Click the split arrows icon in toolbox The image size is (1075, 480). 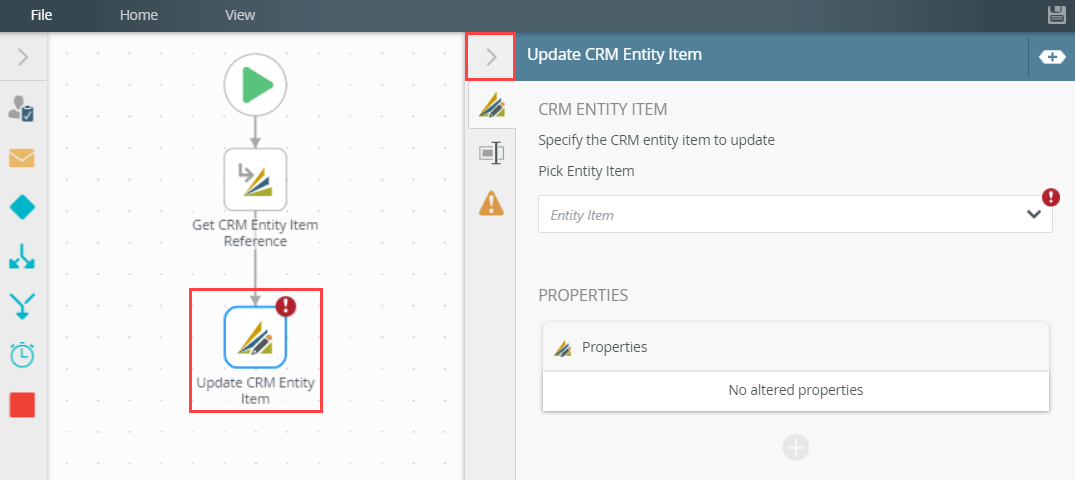22,257
